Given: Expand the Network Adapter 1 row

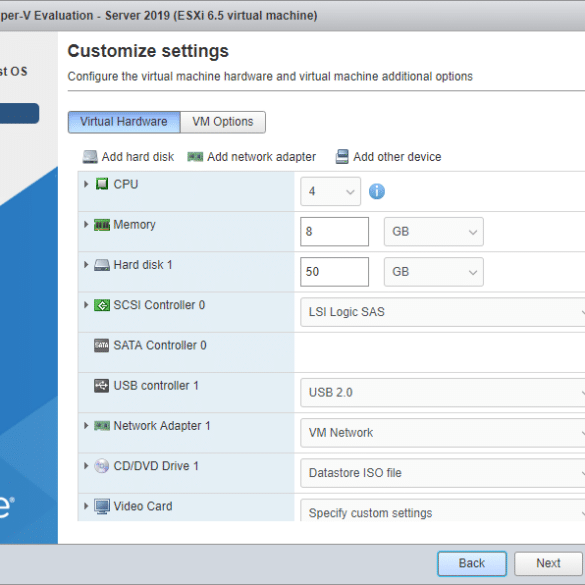Looking at the screenshot, I should pyautogui.click(x=86, y=425).
